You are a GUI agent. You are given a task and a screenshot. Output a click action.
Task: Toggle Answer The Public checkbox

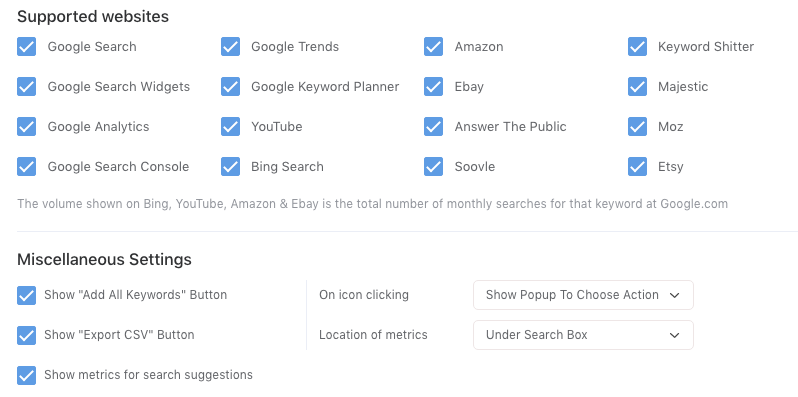tap(434, 127)
